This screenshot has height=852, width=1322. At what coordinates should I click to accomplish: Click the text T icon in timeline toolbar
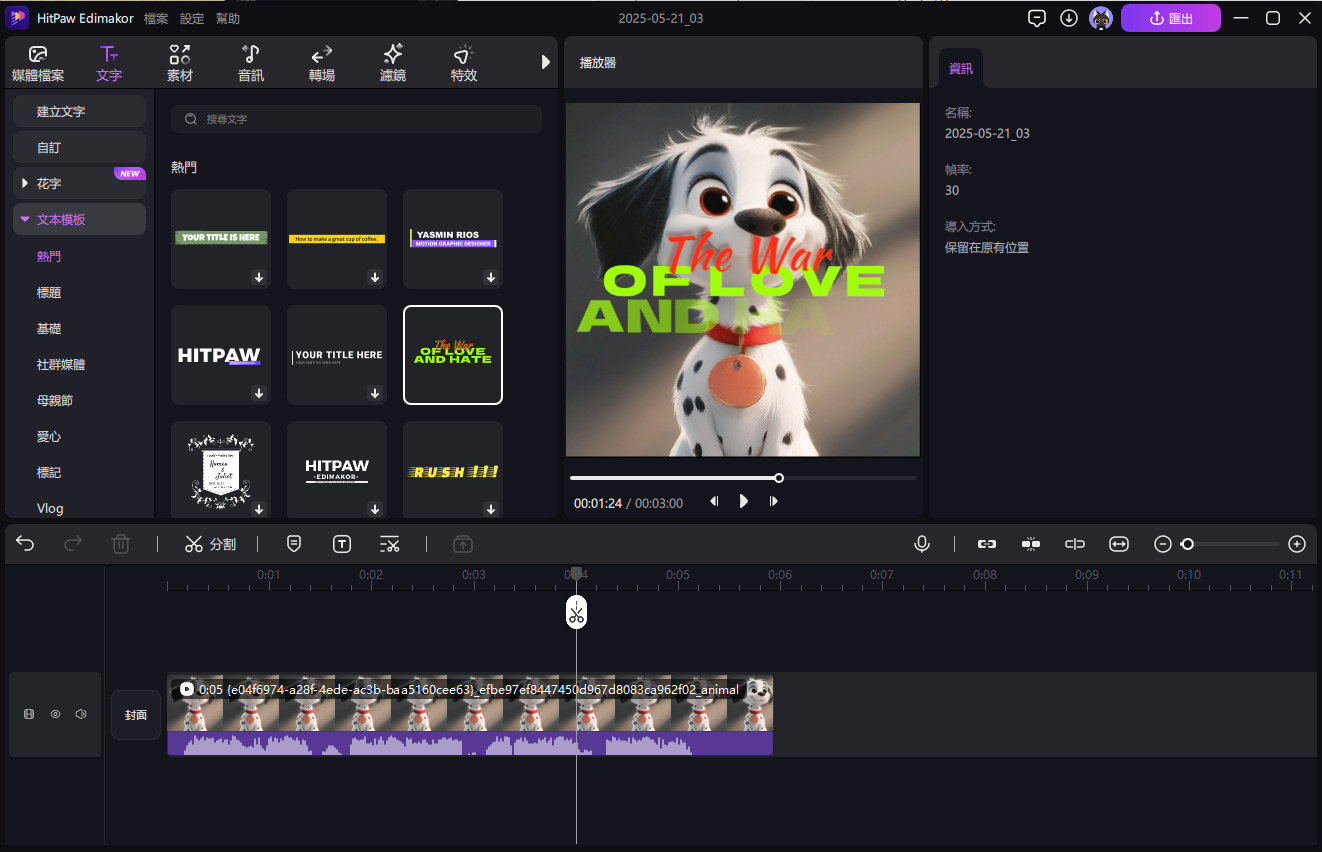pos(342,544)
